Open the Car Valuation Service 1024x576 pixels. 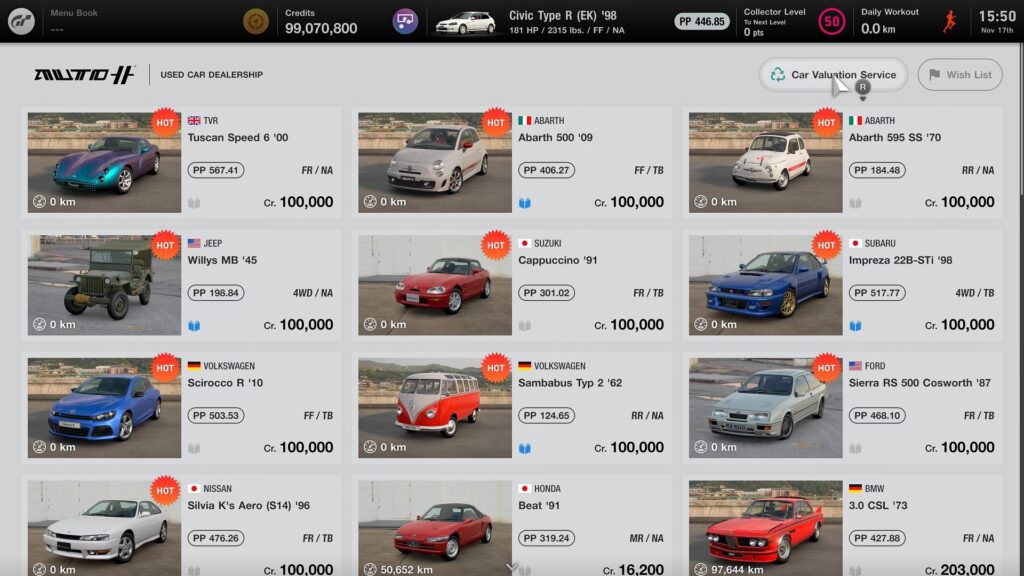[833, 74]
